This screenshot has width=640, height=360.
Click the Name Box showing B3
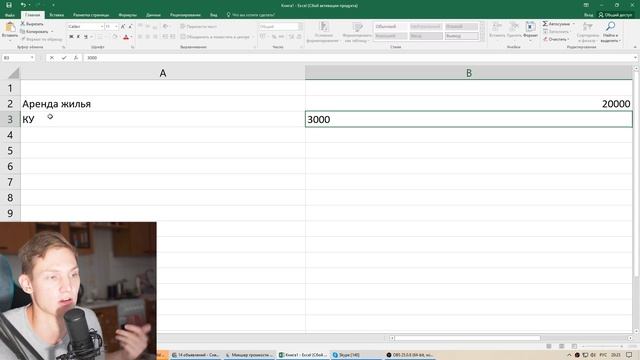(18, 58)
